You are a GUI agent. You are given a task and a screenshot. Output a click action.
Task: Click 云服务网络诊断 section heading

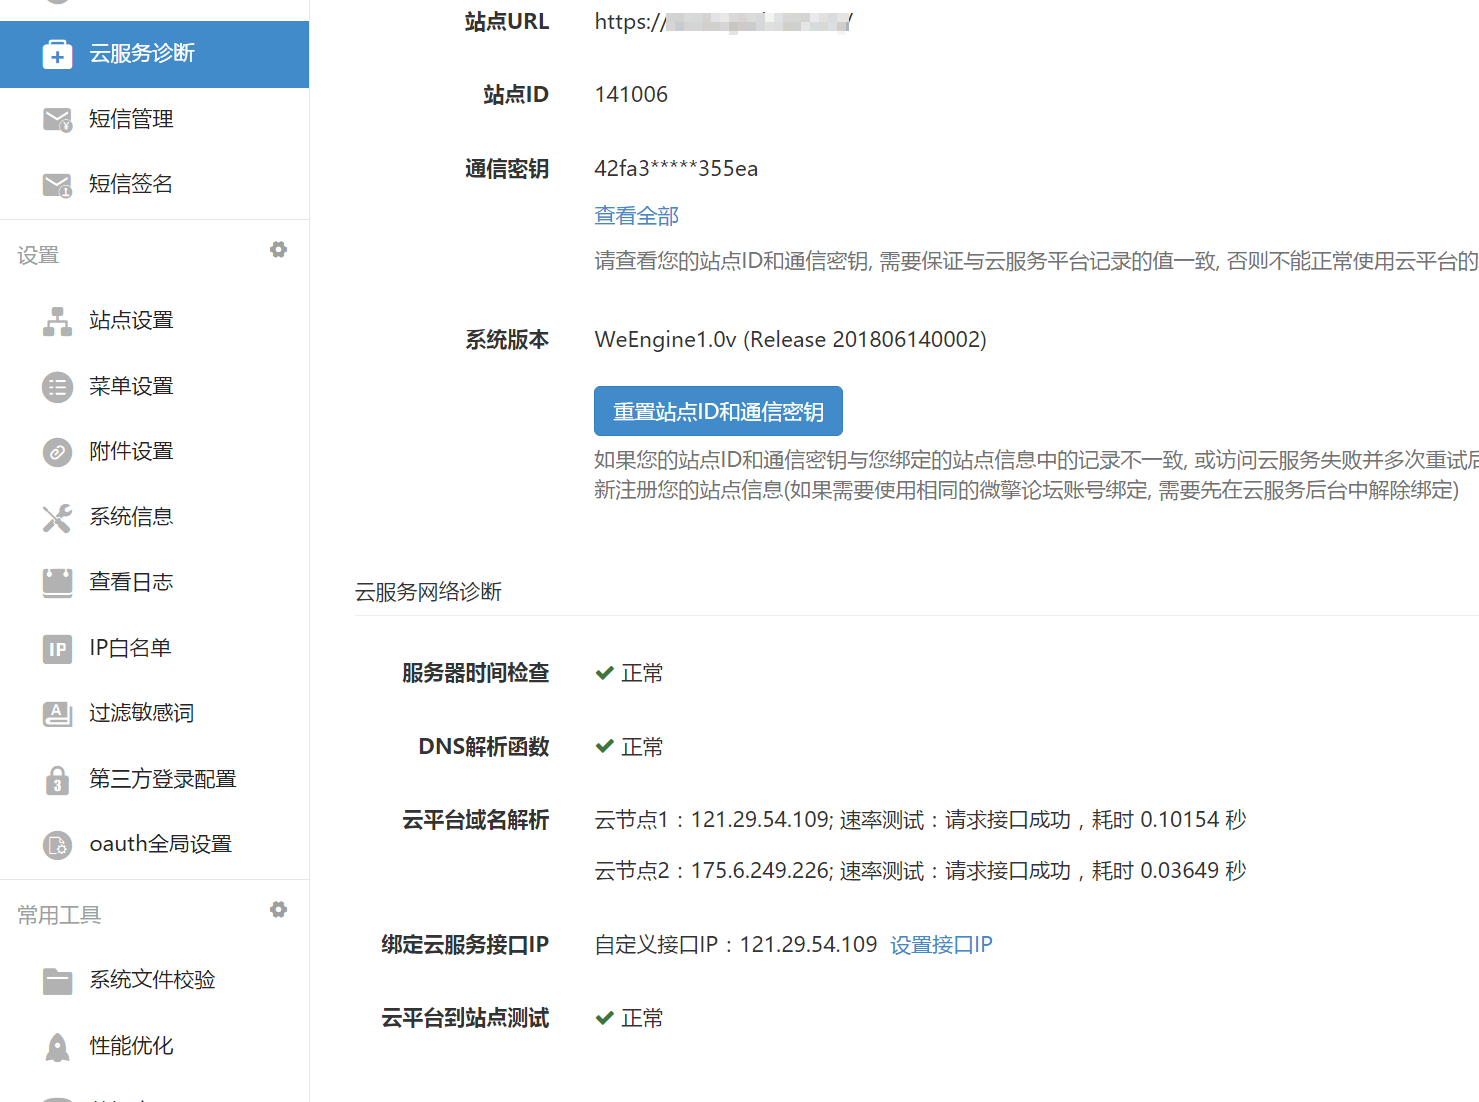[428, 592]
